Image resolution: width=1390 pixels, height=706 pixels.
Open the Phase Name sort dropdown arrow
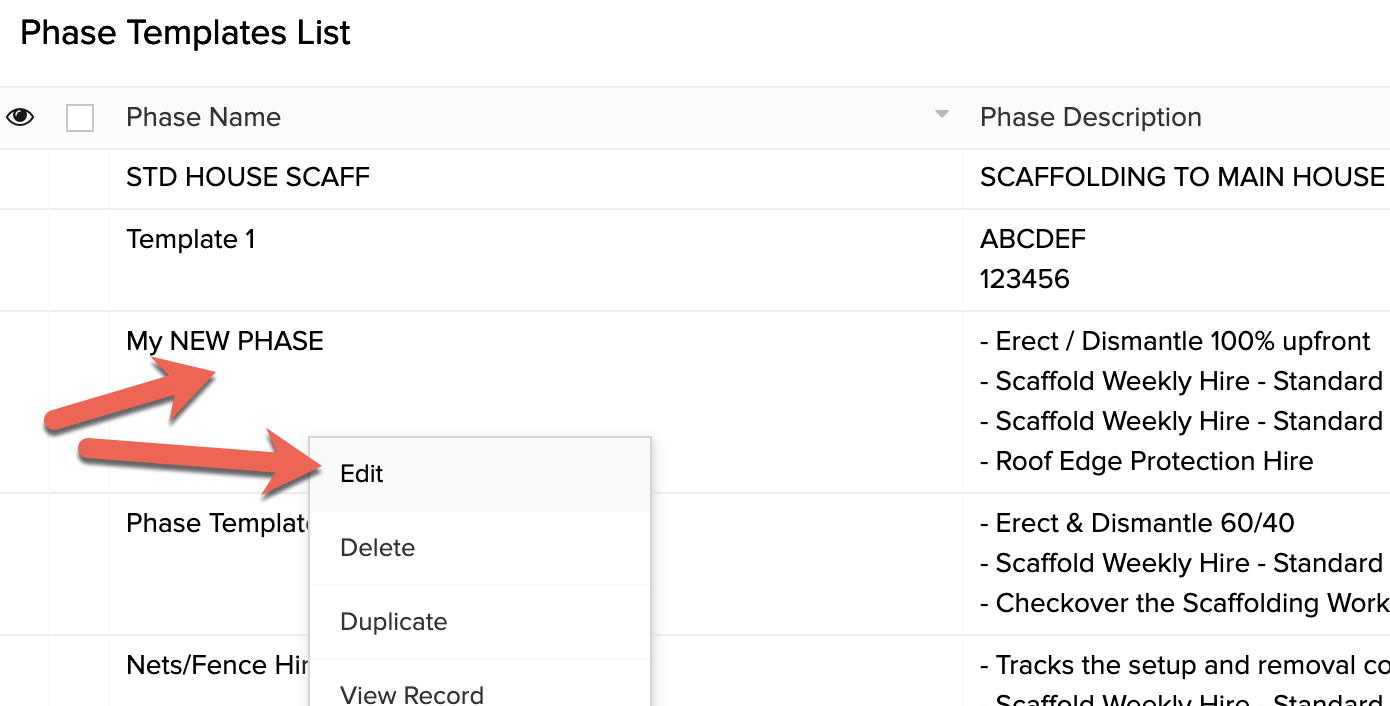[x=941, y=115]
